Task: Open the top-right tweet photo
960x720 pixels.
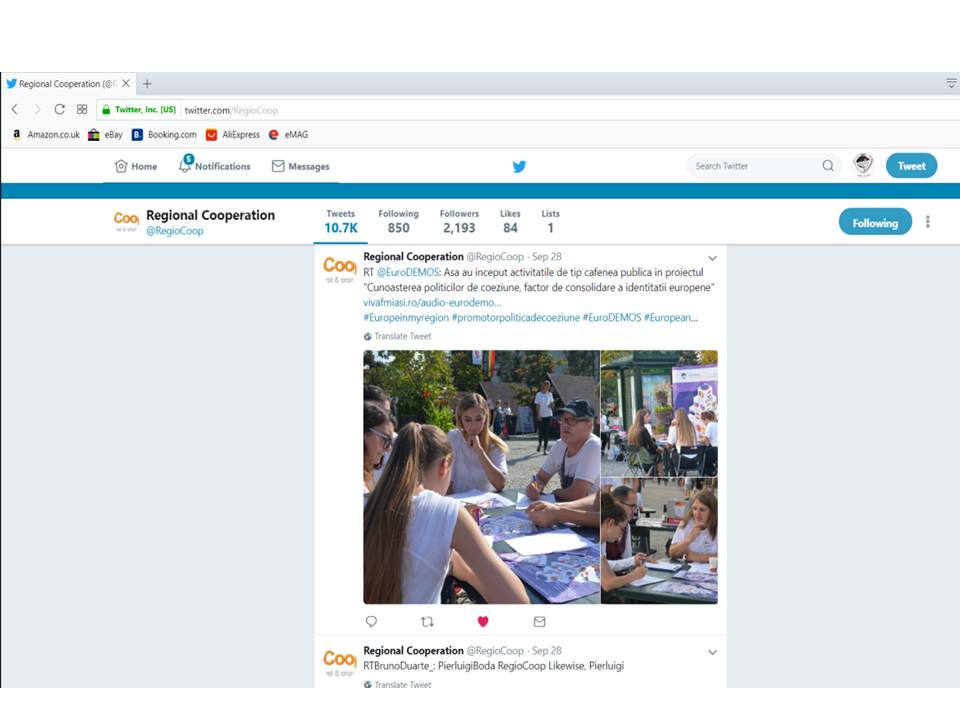Action: 659,413
